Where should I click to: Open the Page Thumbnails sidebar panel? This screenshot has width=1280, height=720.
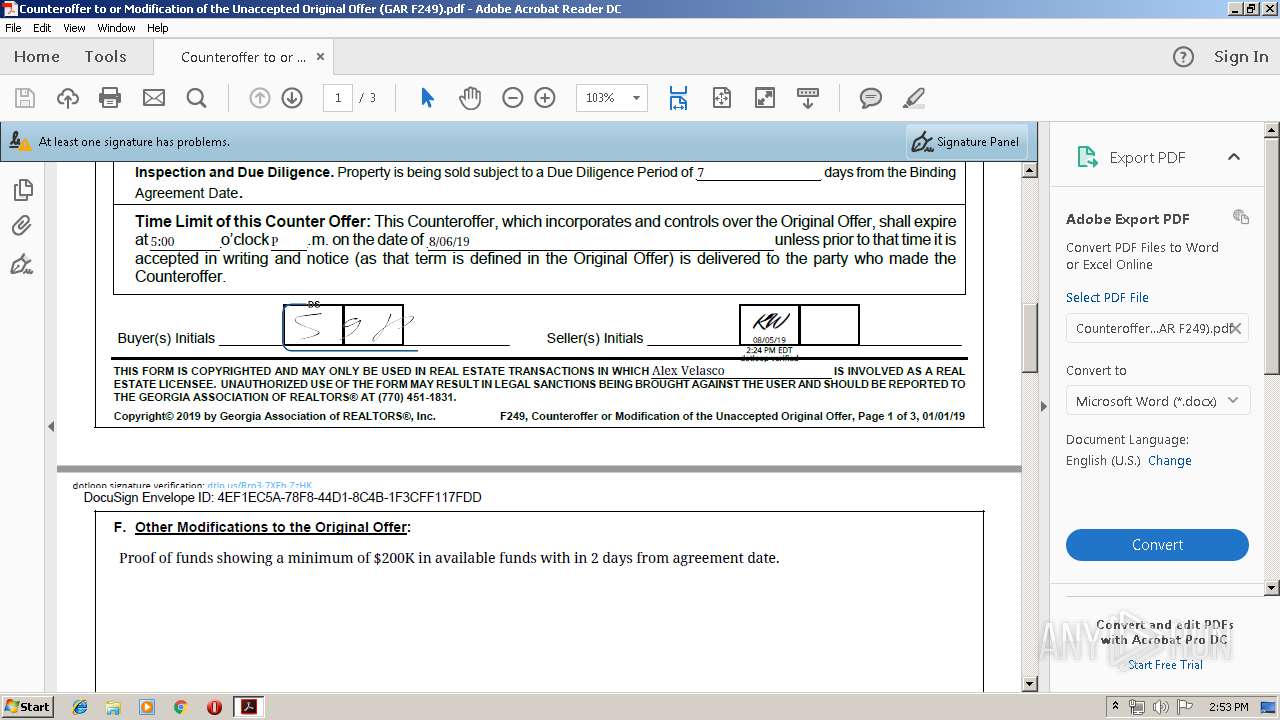[22, 189]
